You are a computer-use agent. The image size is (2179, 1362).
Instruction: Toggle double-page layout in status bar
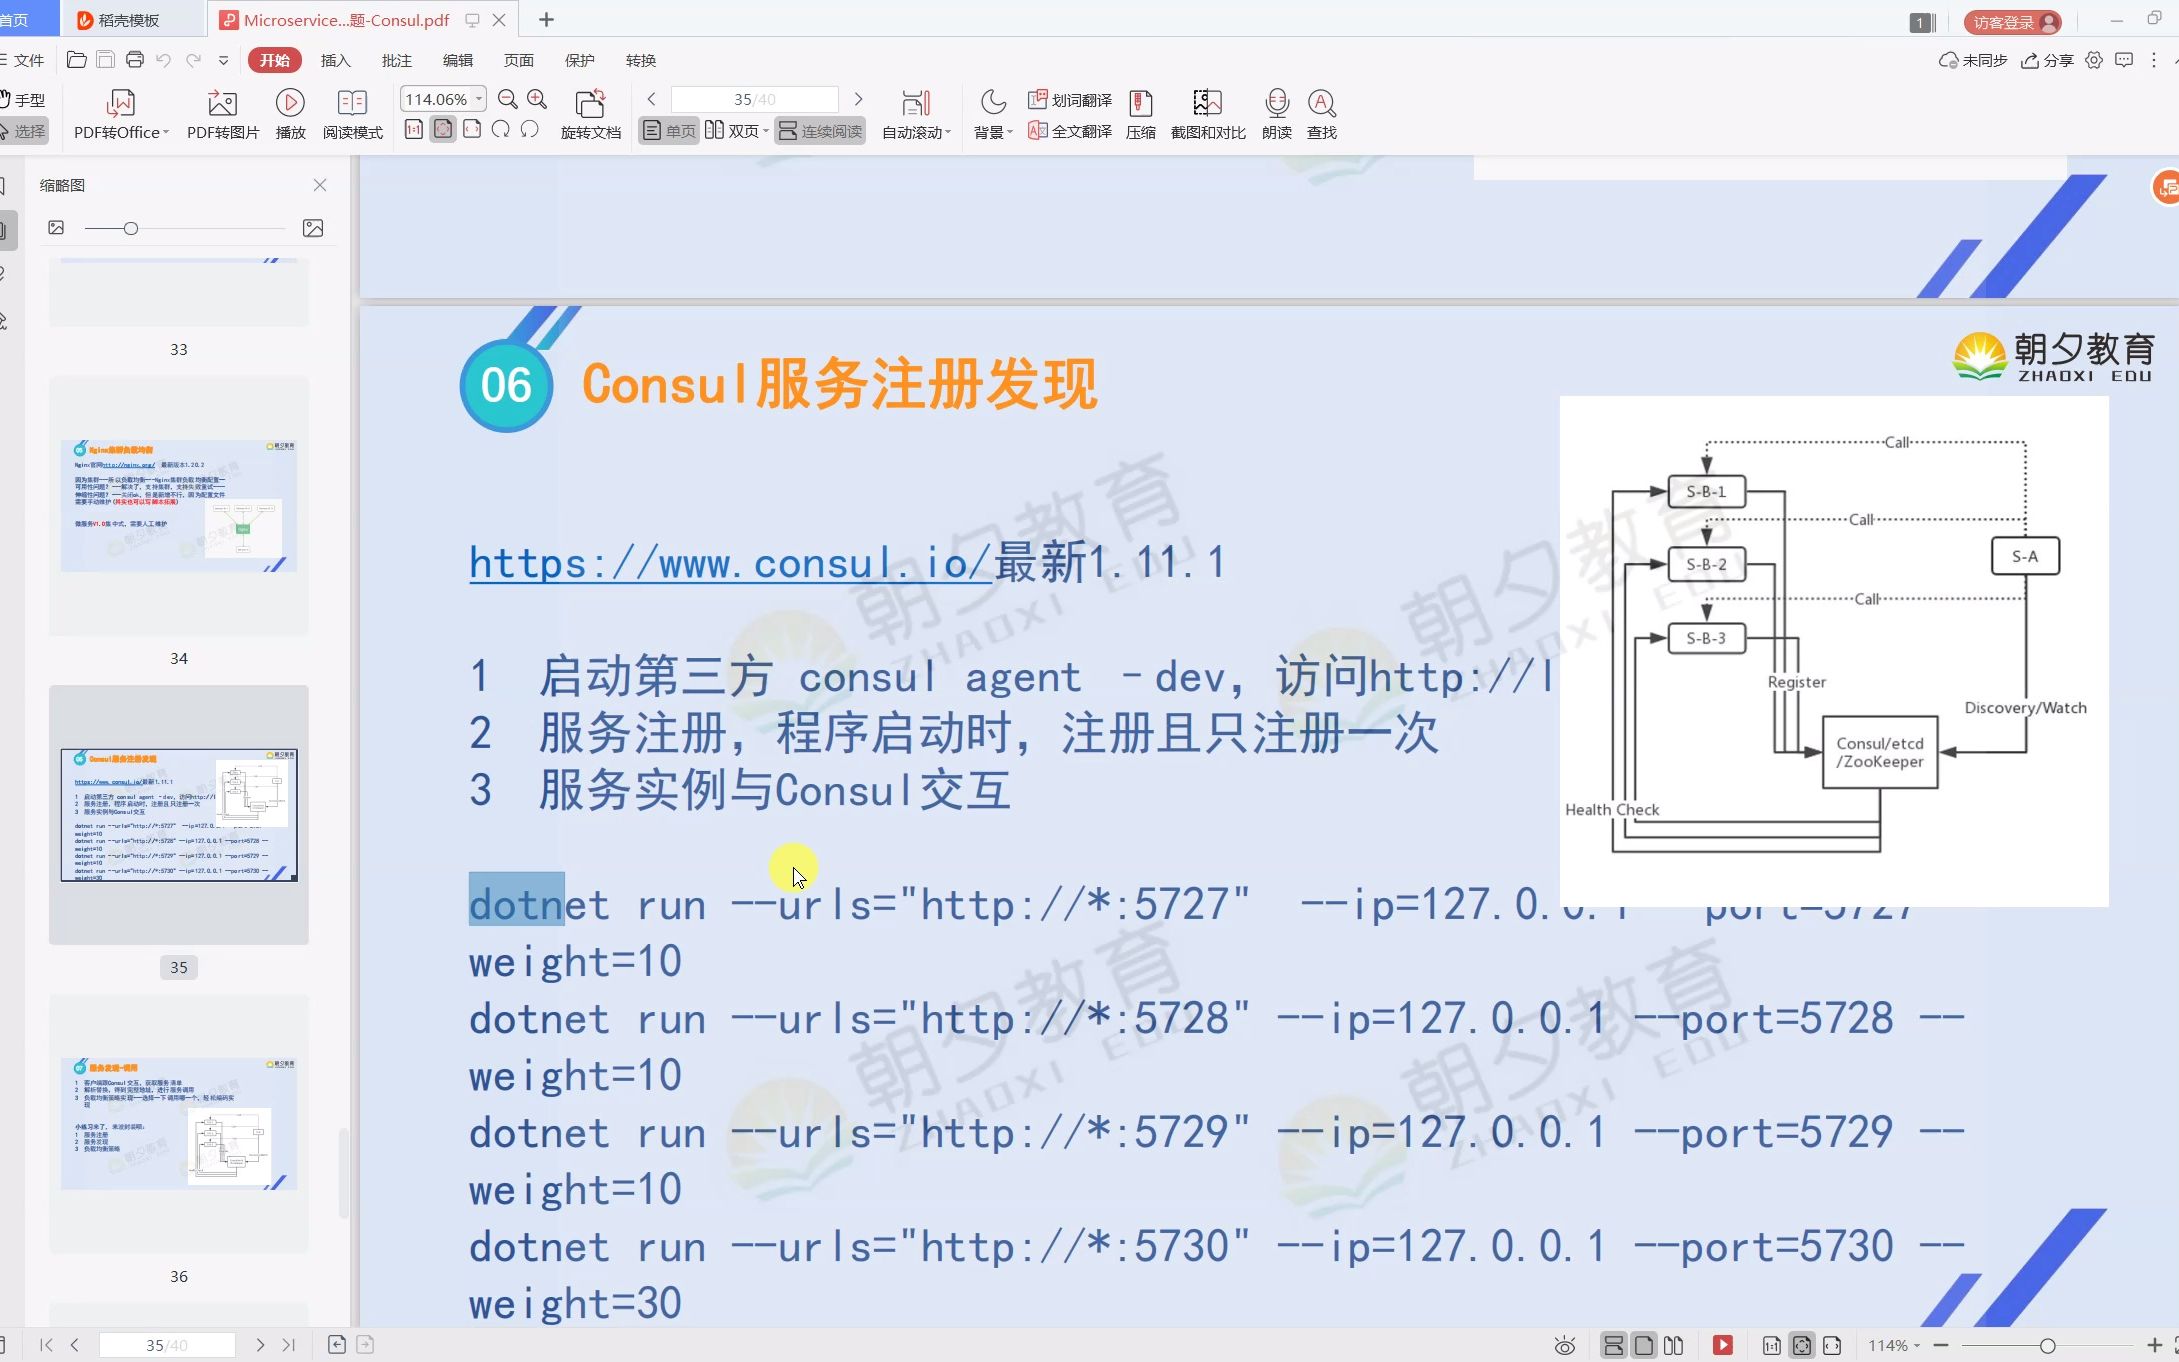pos(1674,1345)
